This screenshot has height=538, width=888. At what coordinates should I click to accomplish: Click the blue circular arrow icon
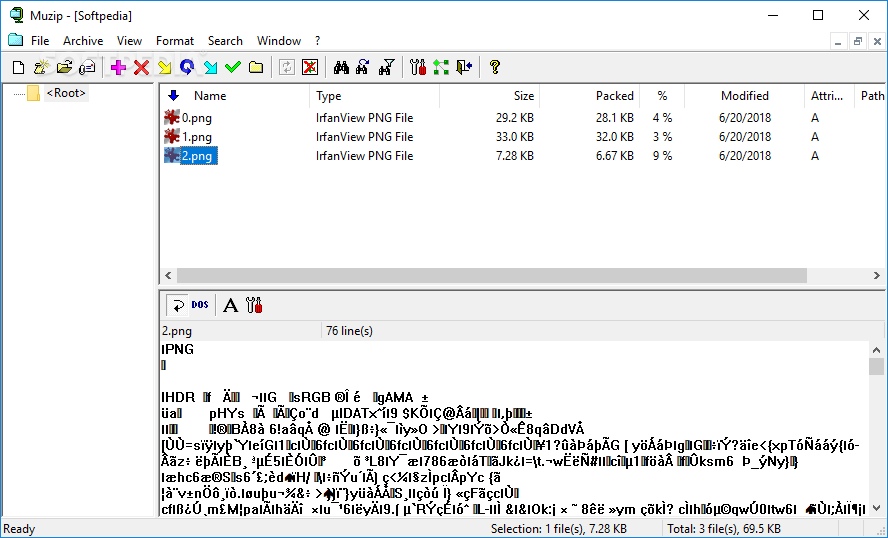click(x=187, y=67)
